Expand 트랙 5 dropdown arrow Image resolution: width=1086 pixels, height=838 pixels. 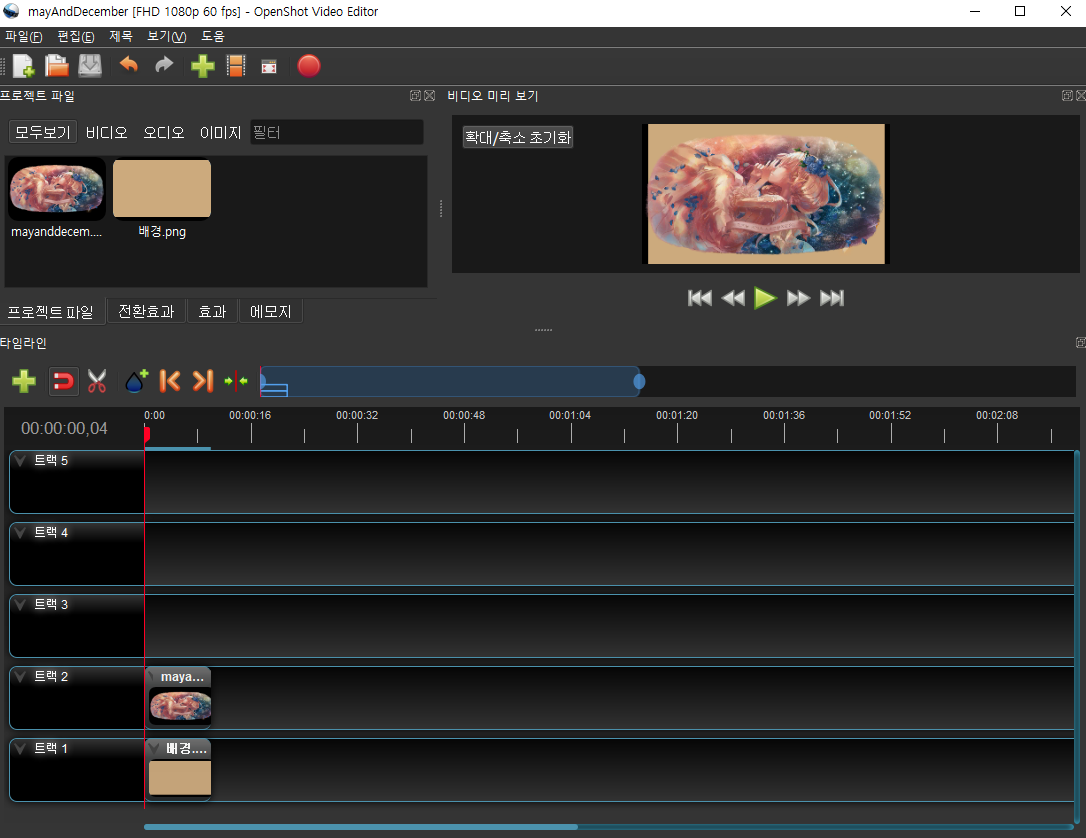[x=21, y=461]
